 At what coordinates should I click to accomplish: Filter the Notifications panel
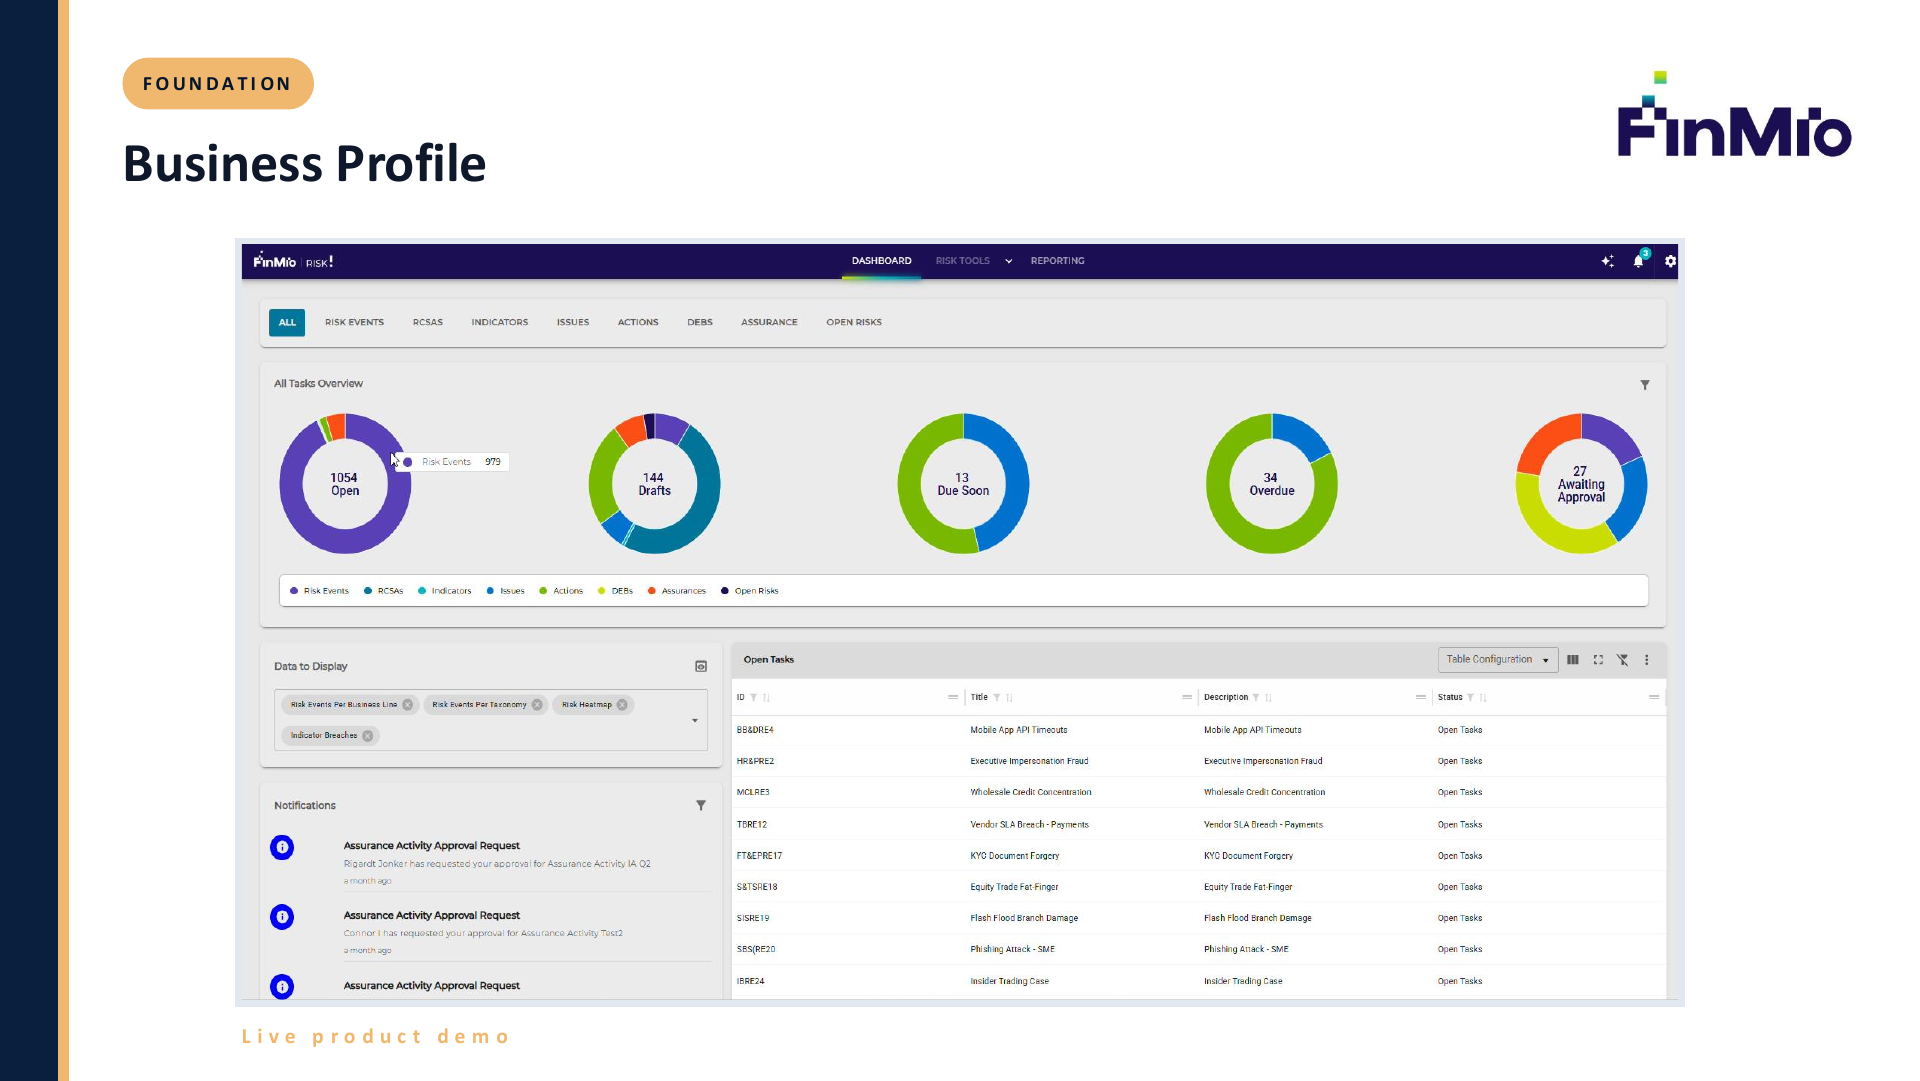(x=701, y=805)
